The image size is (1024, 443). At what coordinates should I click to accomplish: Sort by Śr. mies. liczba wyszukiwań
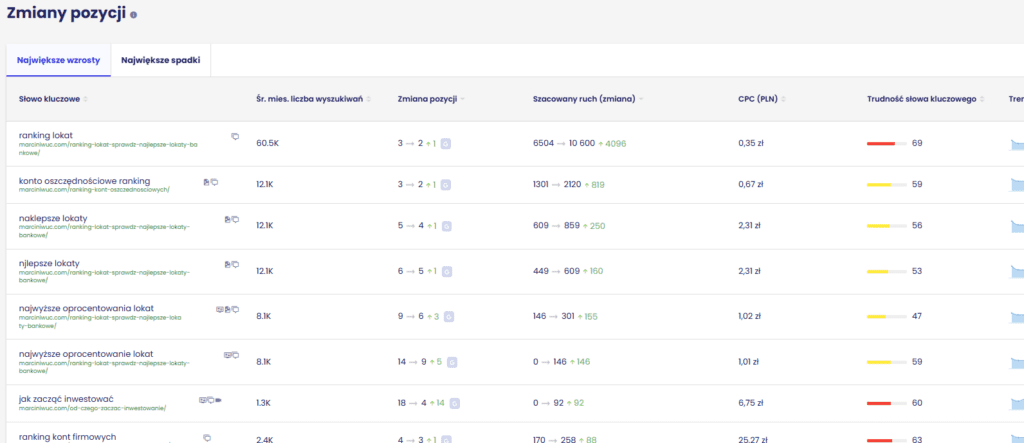(312, 99)
